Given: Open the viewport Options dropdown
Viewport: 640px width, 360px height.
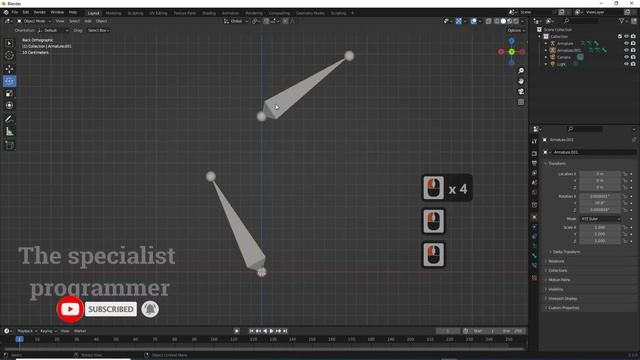Looking at the screenshot, I should [516, 31].
